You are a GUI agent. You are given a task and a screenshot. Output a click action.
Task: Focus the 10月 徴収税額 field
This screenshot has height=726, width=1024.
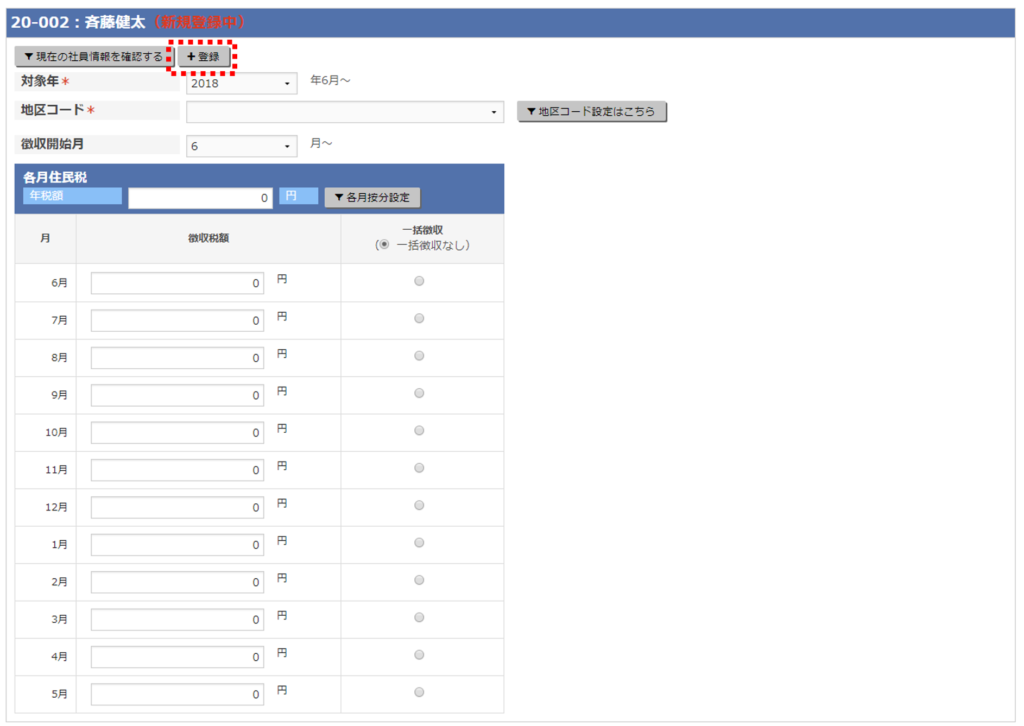click(177, 433)
